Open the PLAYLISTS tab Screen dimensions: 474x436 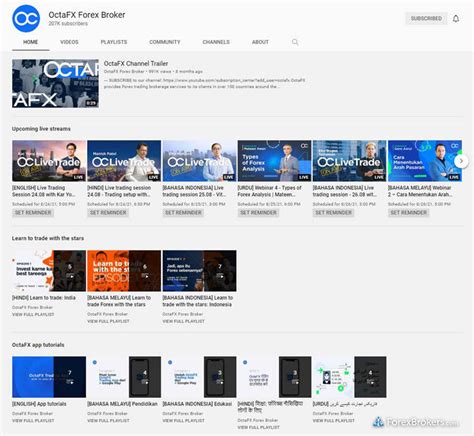(x=114, y=42)
